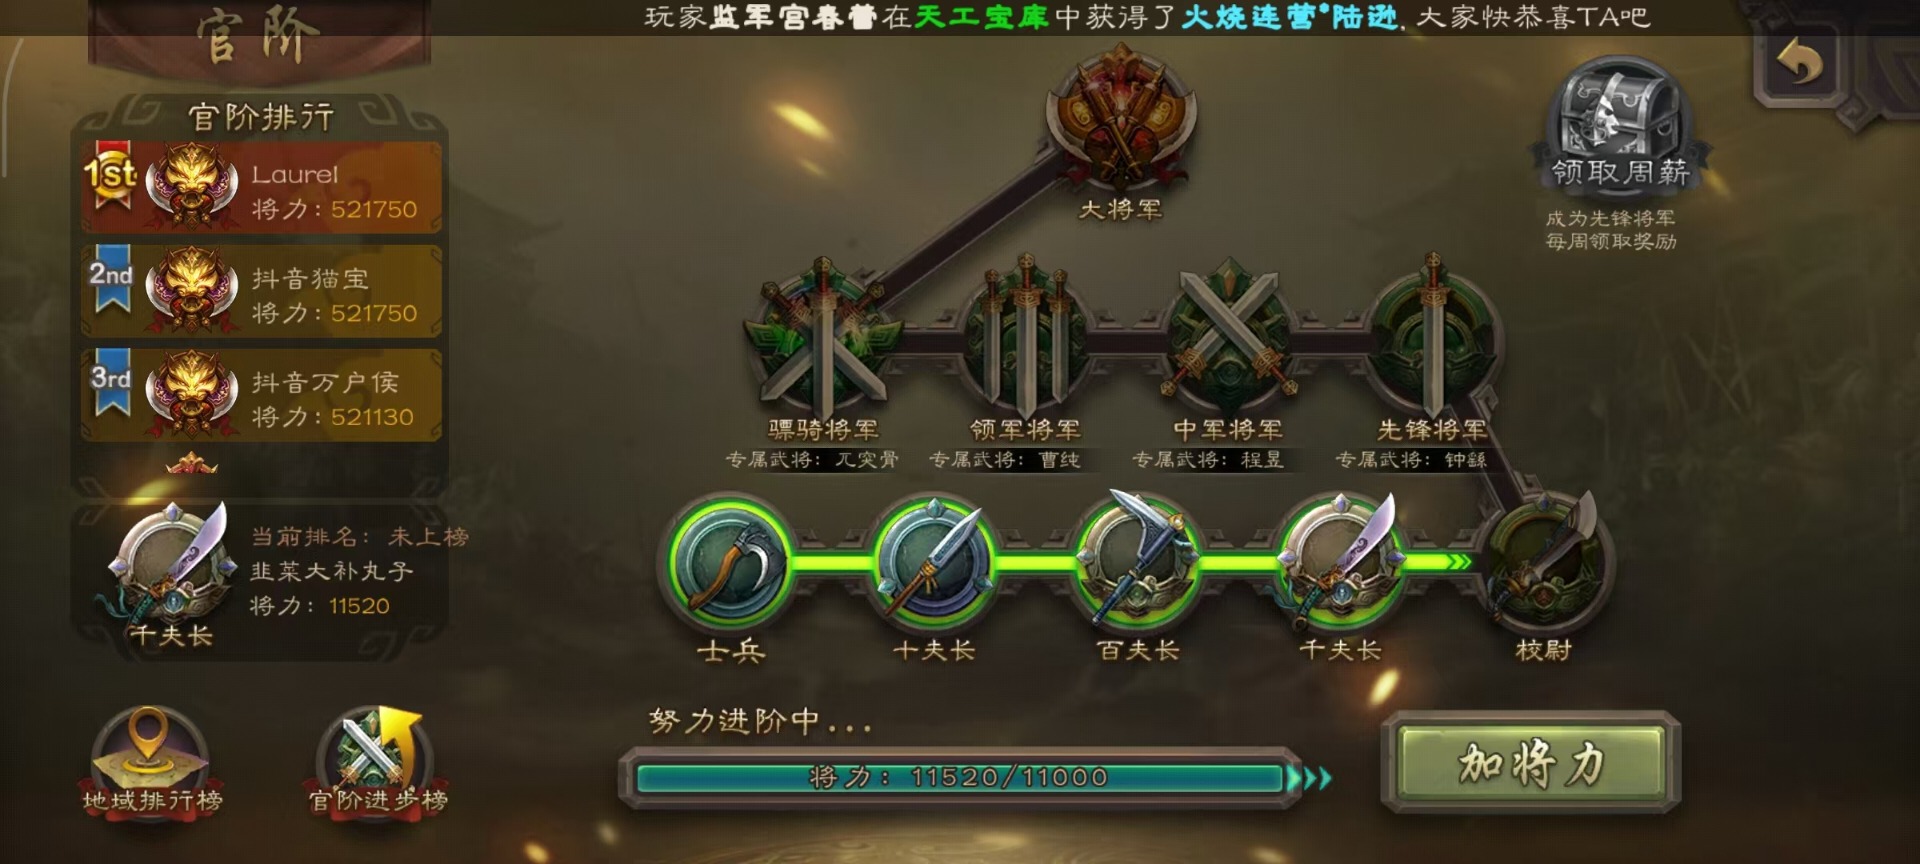Tap the 百夫长 halberd rank icon
The width and height of the screenshot is (1920, 864).
tap(1137, 560)
